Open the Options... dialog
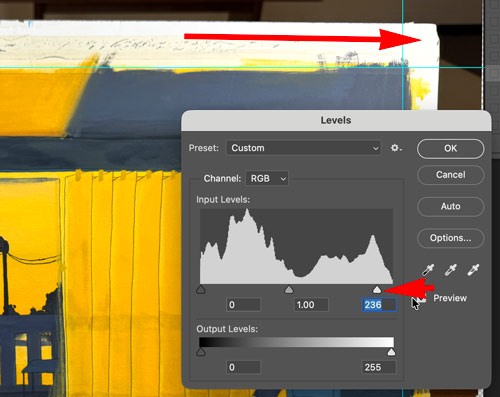 pyautogui.click(x=450, y=238)
